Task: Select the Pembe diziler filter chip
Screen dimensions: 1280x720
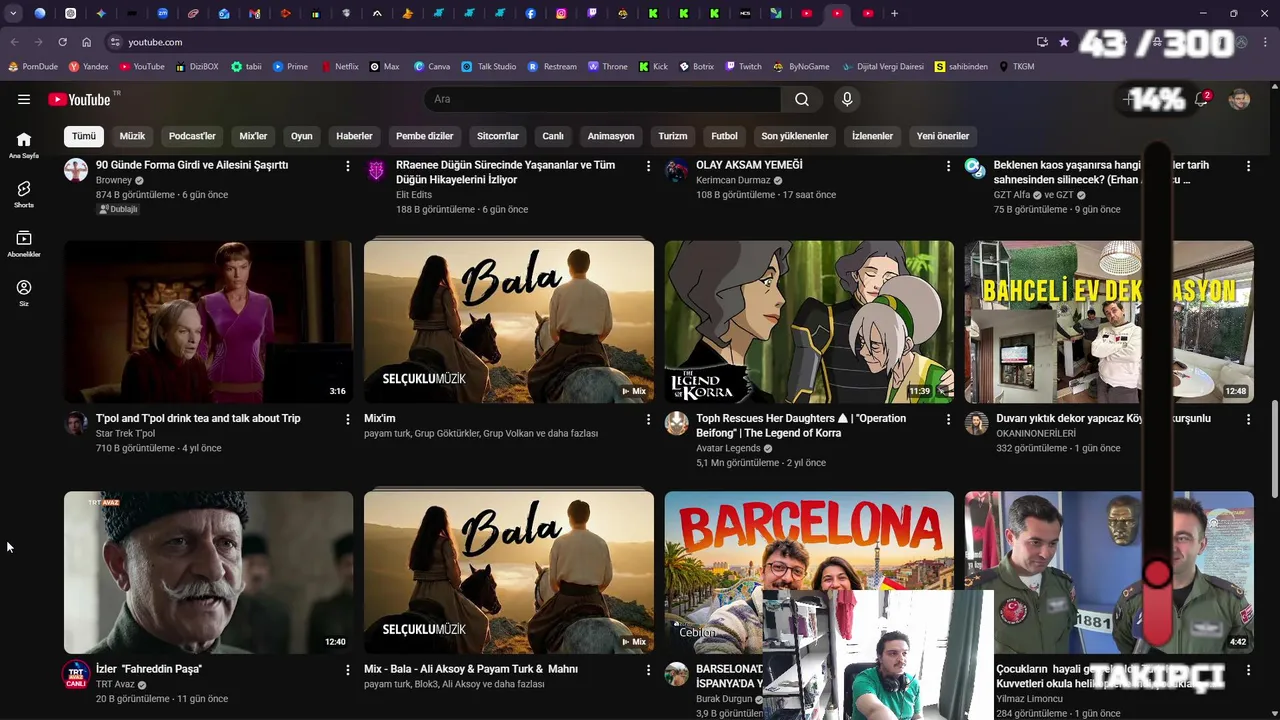Action: (425, 136)
